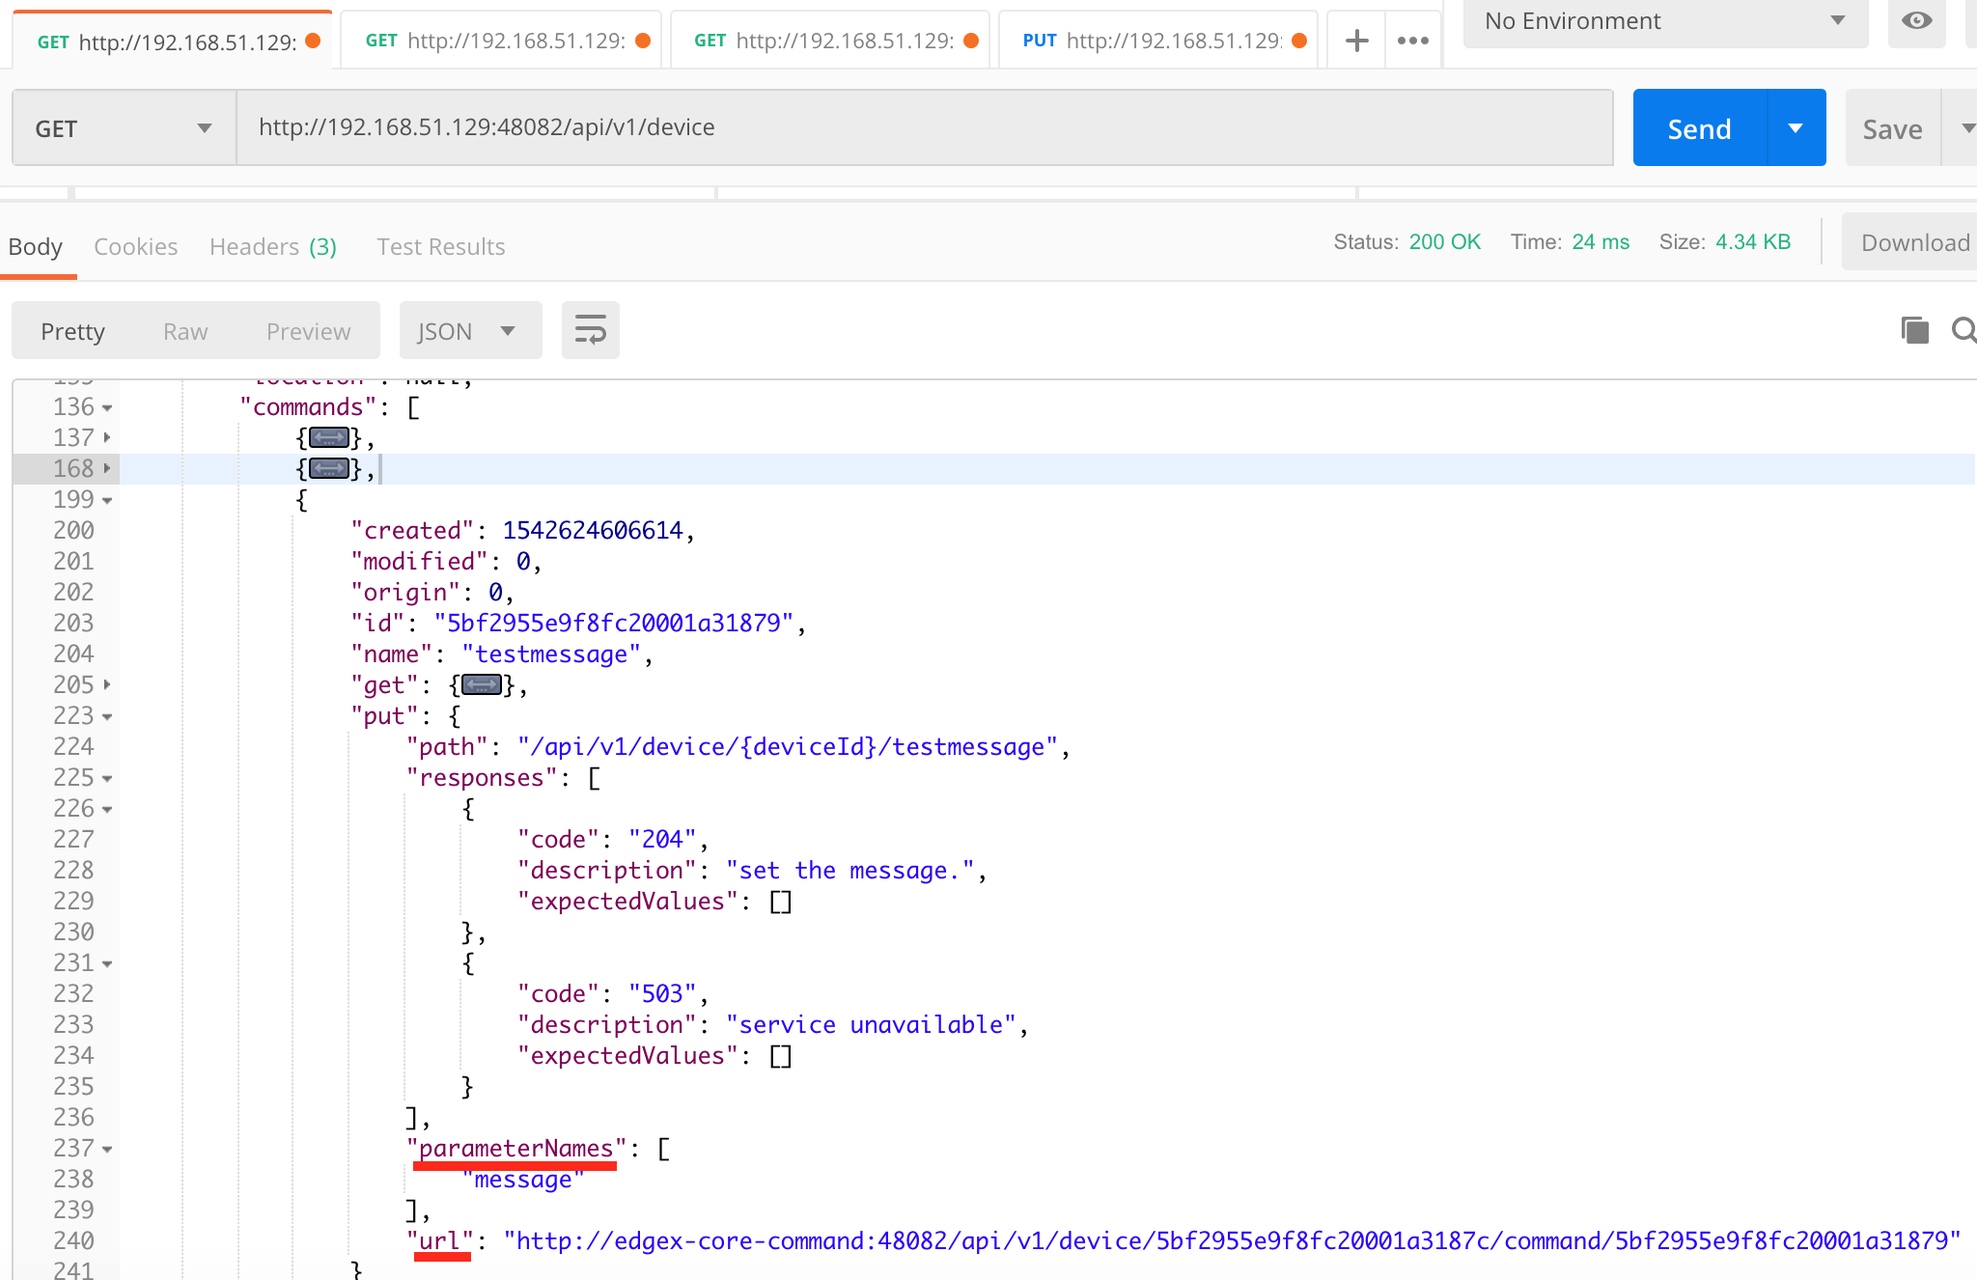Switch to the second GET request tab
1977x1280 pixels.
(501, 41)
